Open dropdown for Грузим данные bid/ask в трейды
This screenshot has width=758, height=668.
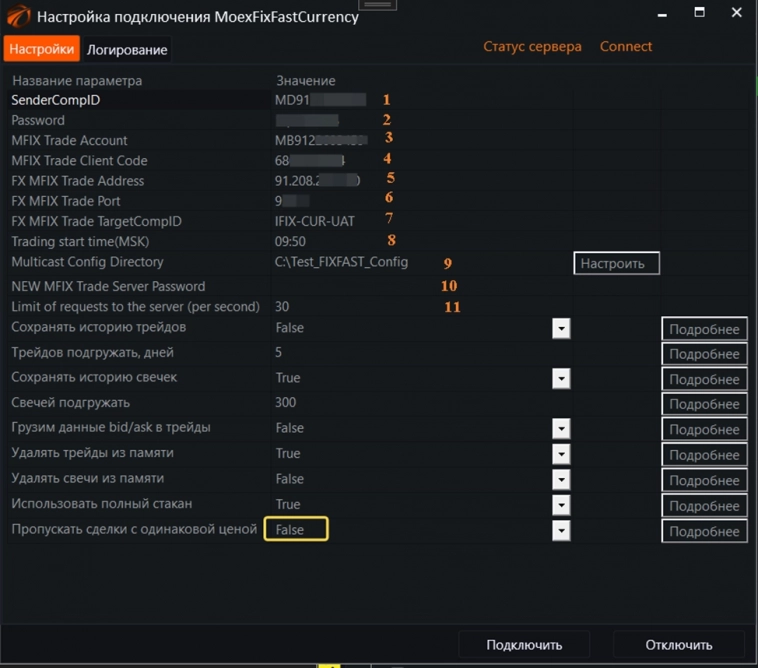click(x=561, y=429)
